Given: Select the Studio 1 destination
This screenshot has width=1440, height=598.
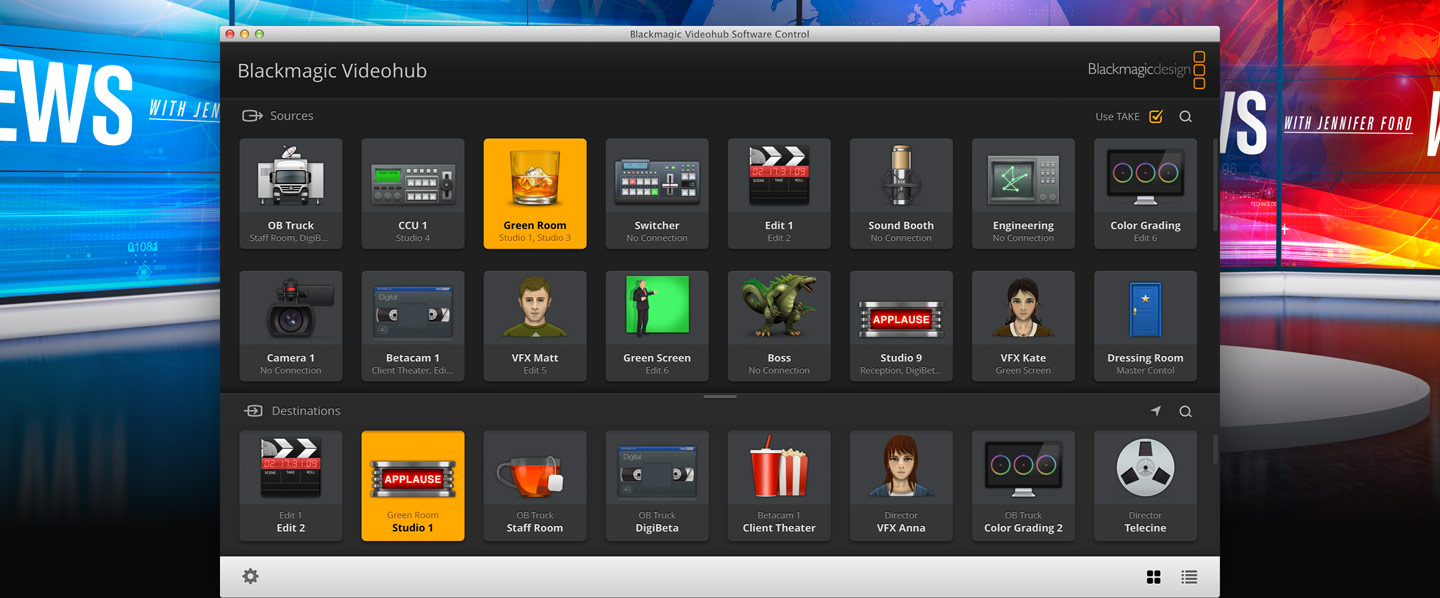Looking at the screenshot, I should [413, 485].
